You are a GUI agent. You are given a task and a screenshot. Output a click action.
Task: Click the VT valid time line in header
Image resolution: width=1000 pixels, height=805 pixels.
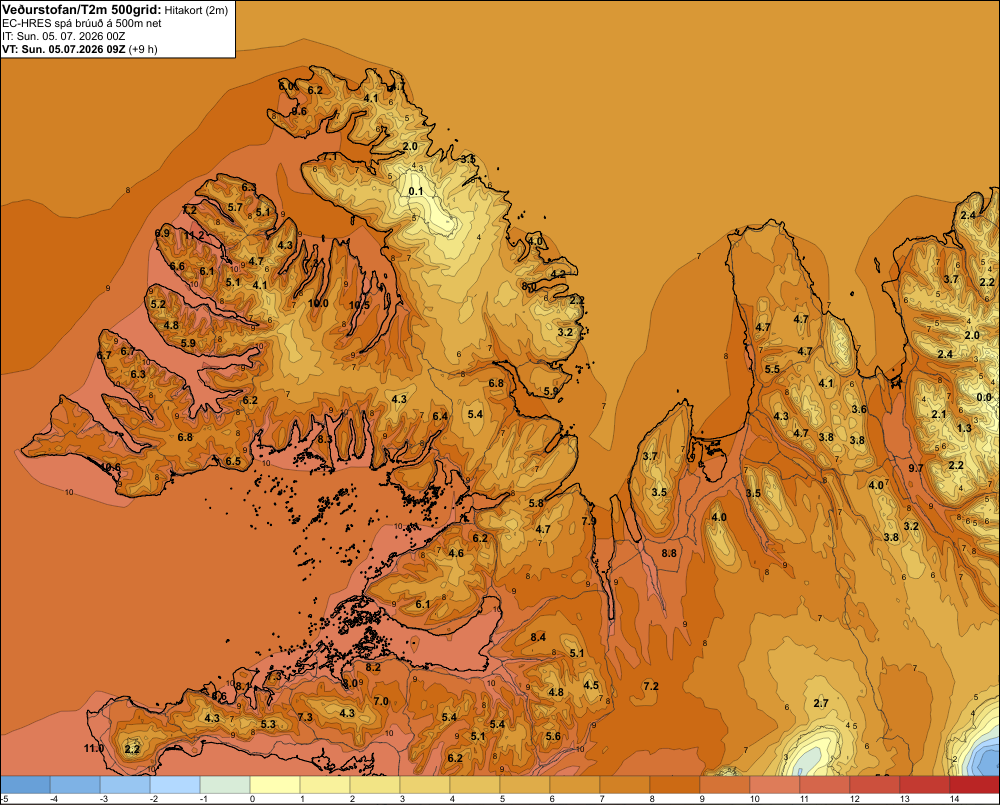(80, 49)
